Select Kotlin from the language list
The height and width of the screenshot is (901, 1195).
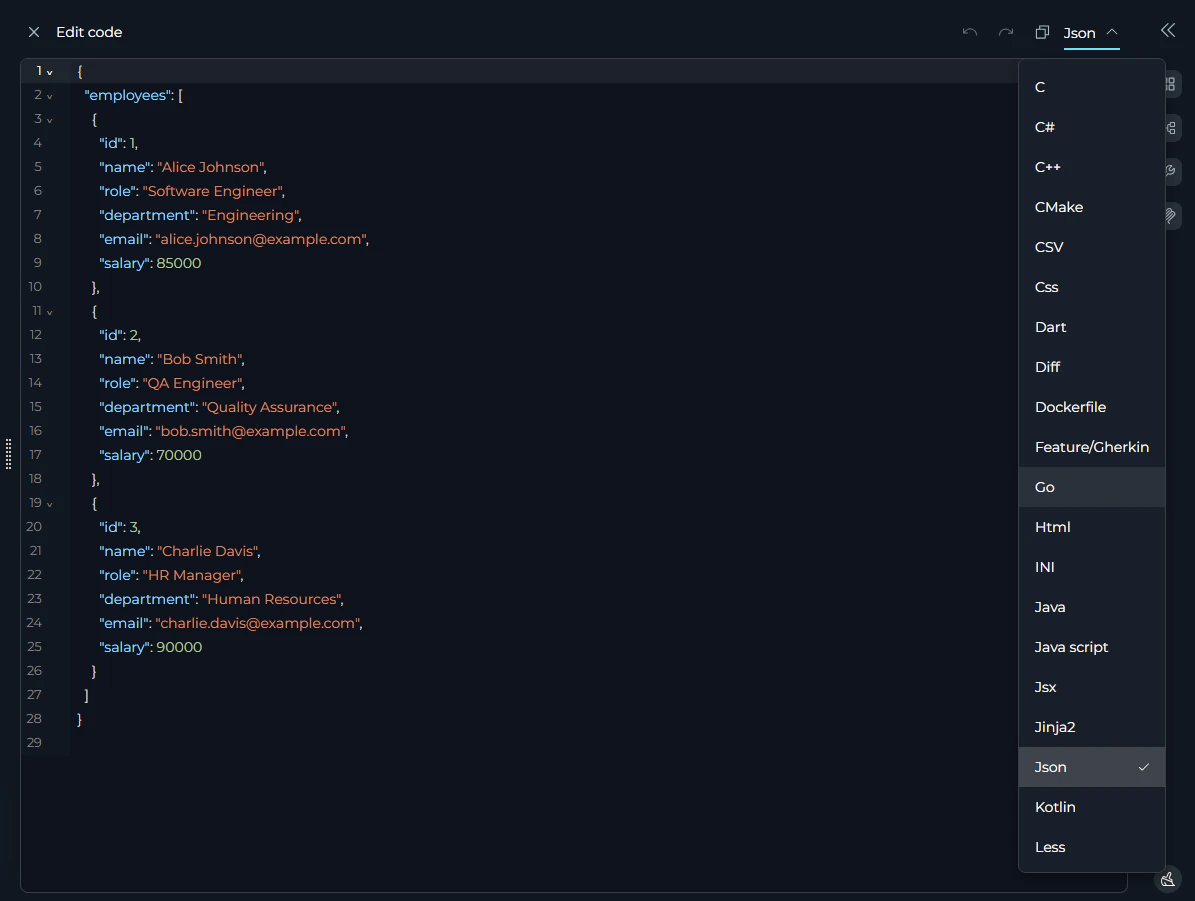[x=1054, y=807]
